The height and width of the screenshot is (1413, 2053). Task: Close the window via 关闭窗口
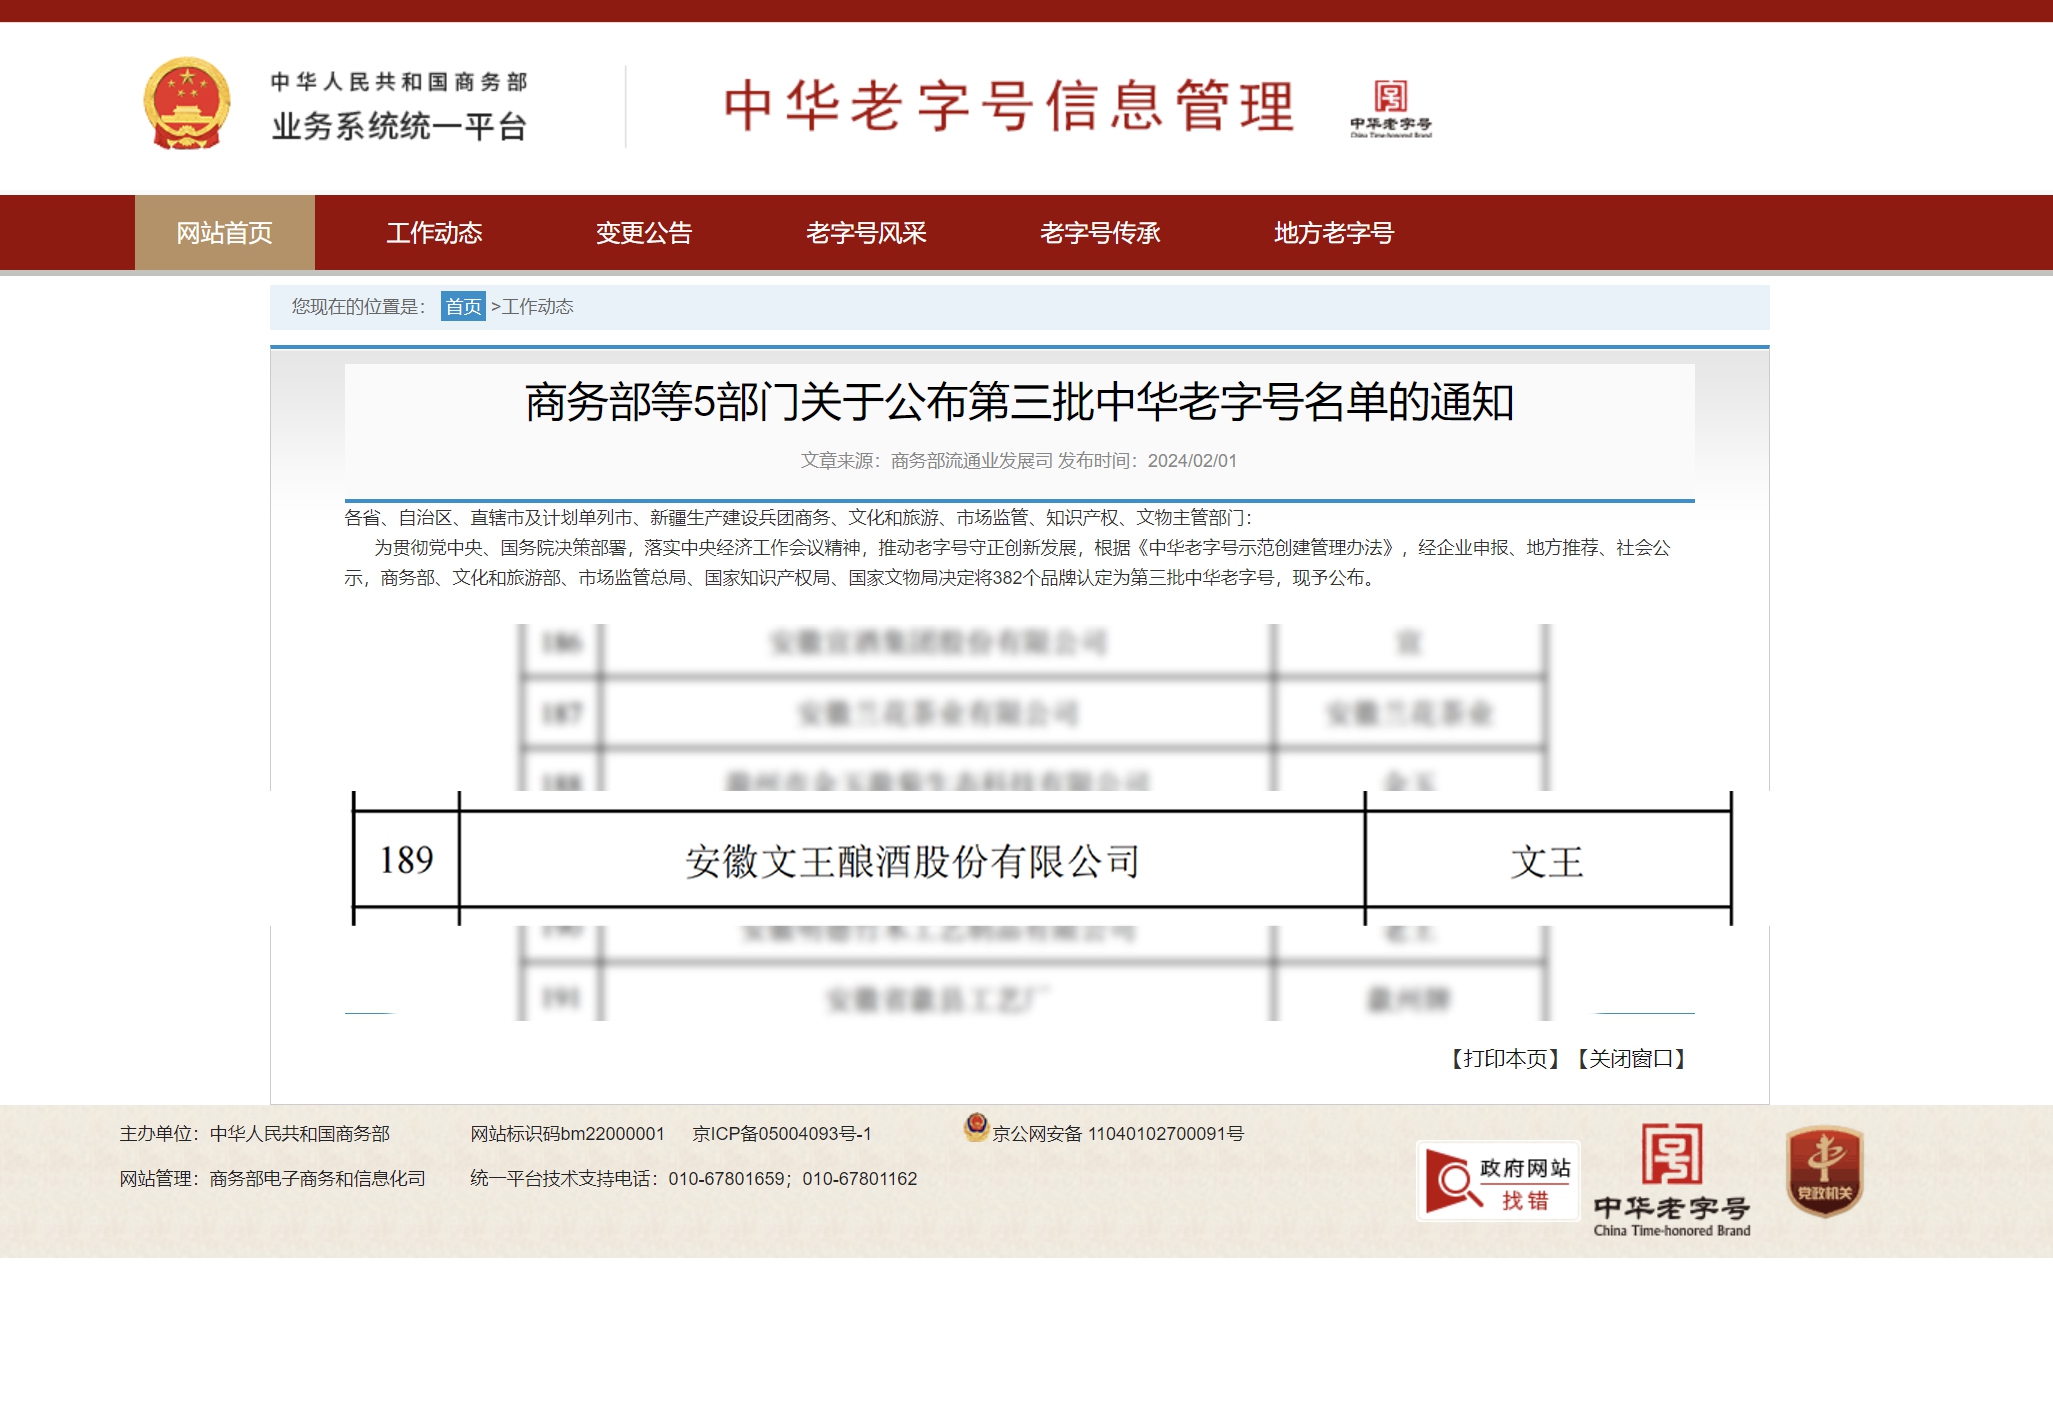(1631, 1059)
